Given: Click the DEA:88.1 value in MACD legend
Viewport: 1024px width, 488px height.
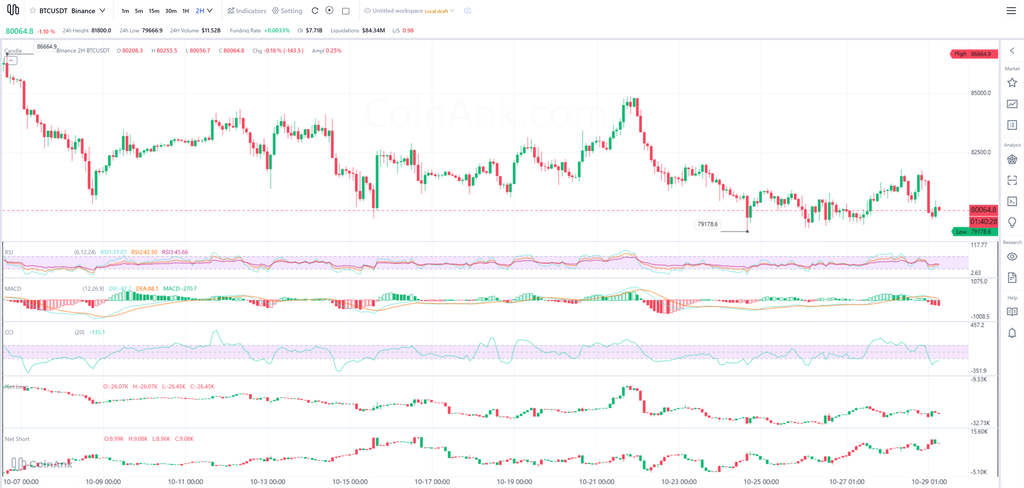Looking at the screenshot, I should click(x=145, y=288).
